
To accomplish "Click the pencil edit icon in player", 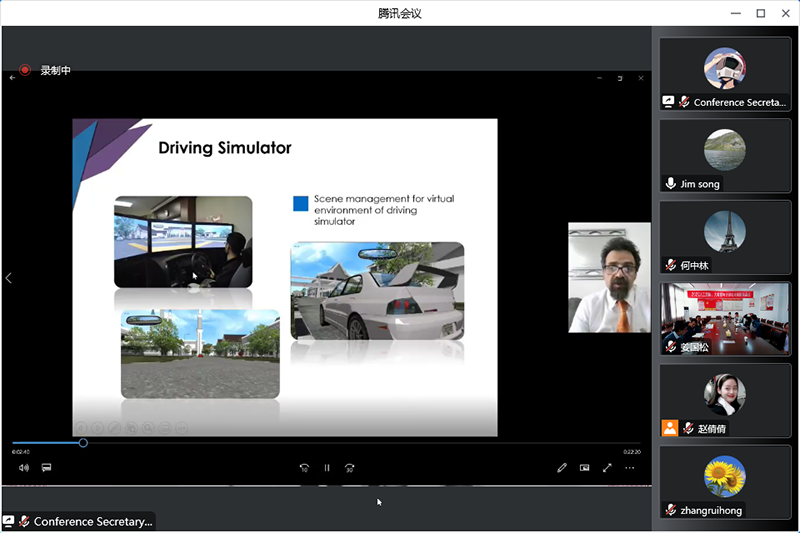I will pyautogui.click(x=562, y=468).
